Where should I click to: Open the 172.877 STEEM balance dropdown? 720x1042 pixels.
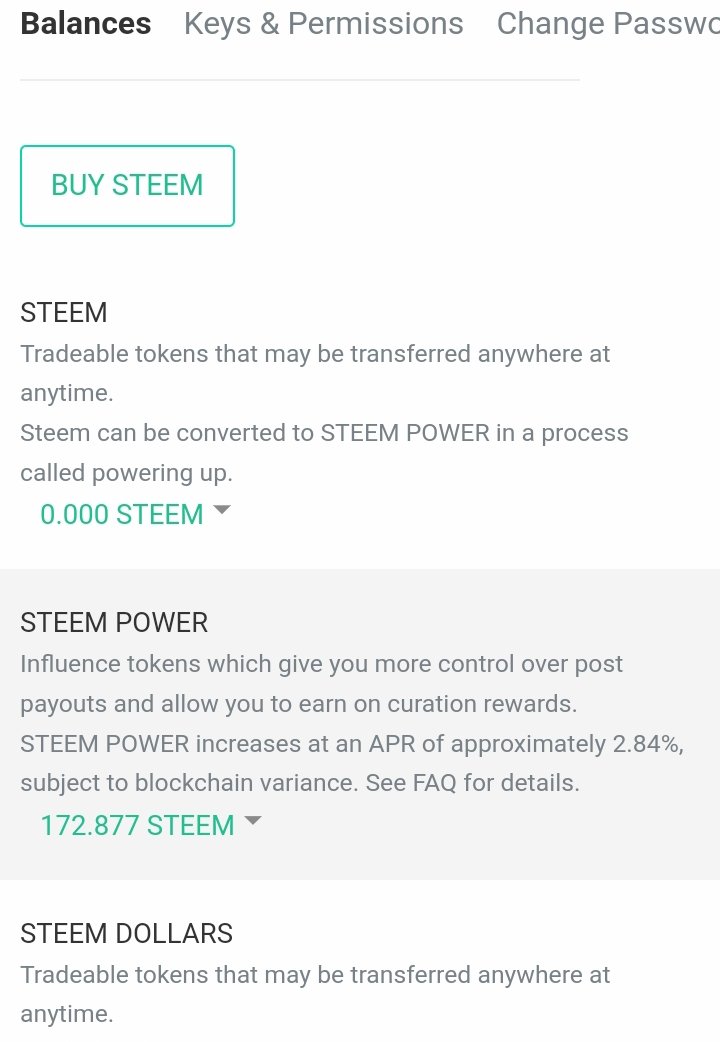pos(137,825)
